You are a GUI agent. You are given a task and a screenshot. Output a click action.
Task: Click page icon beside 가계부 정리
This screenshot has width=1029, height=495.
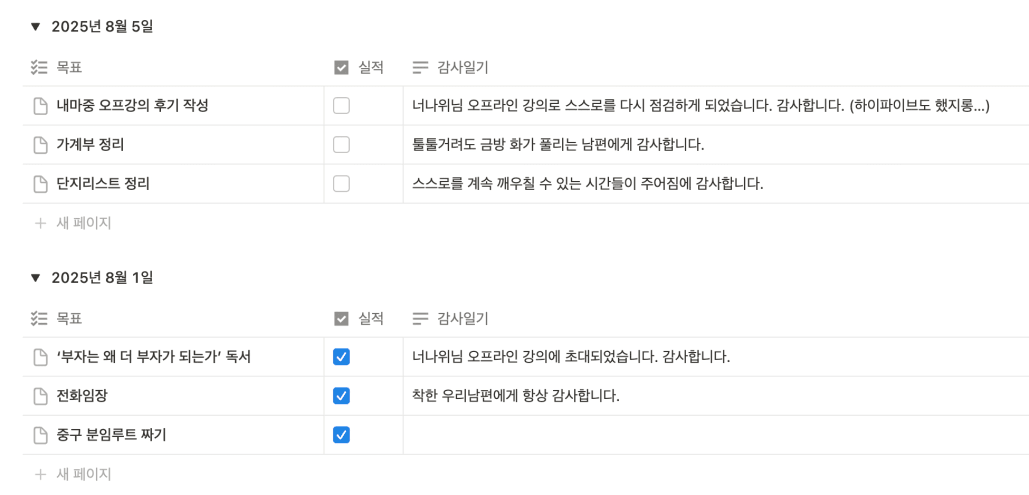click(x=41, y=144)
